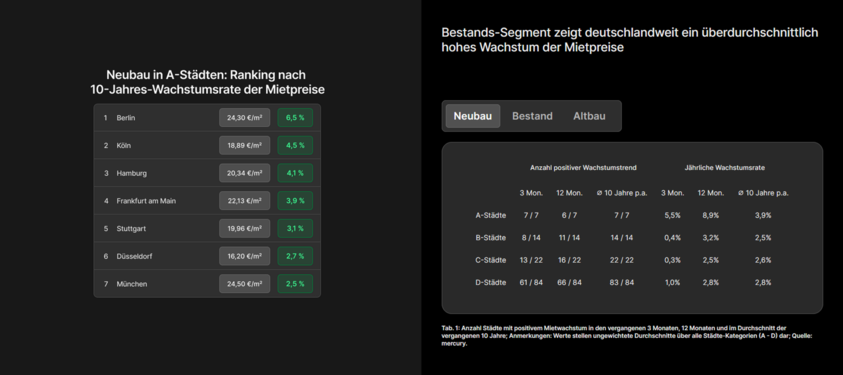Click the 66 / 84 table cell

569,283
